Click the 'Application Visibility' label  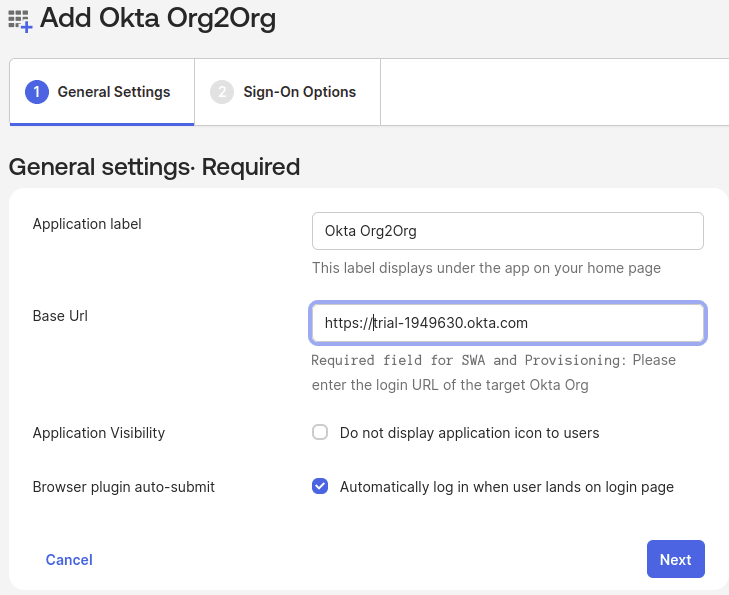pyautogui.click(x=99, y=433)
